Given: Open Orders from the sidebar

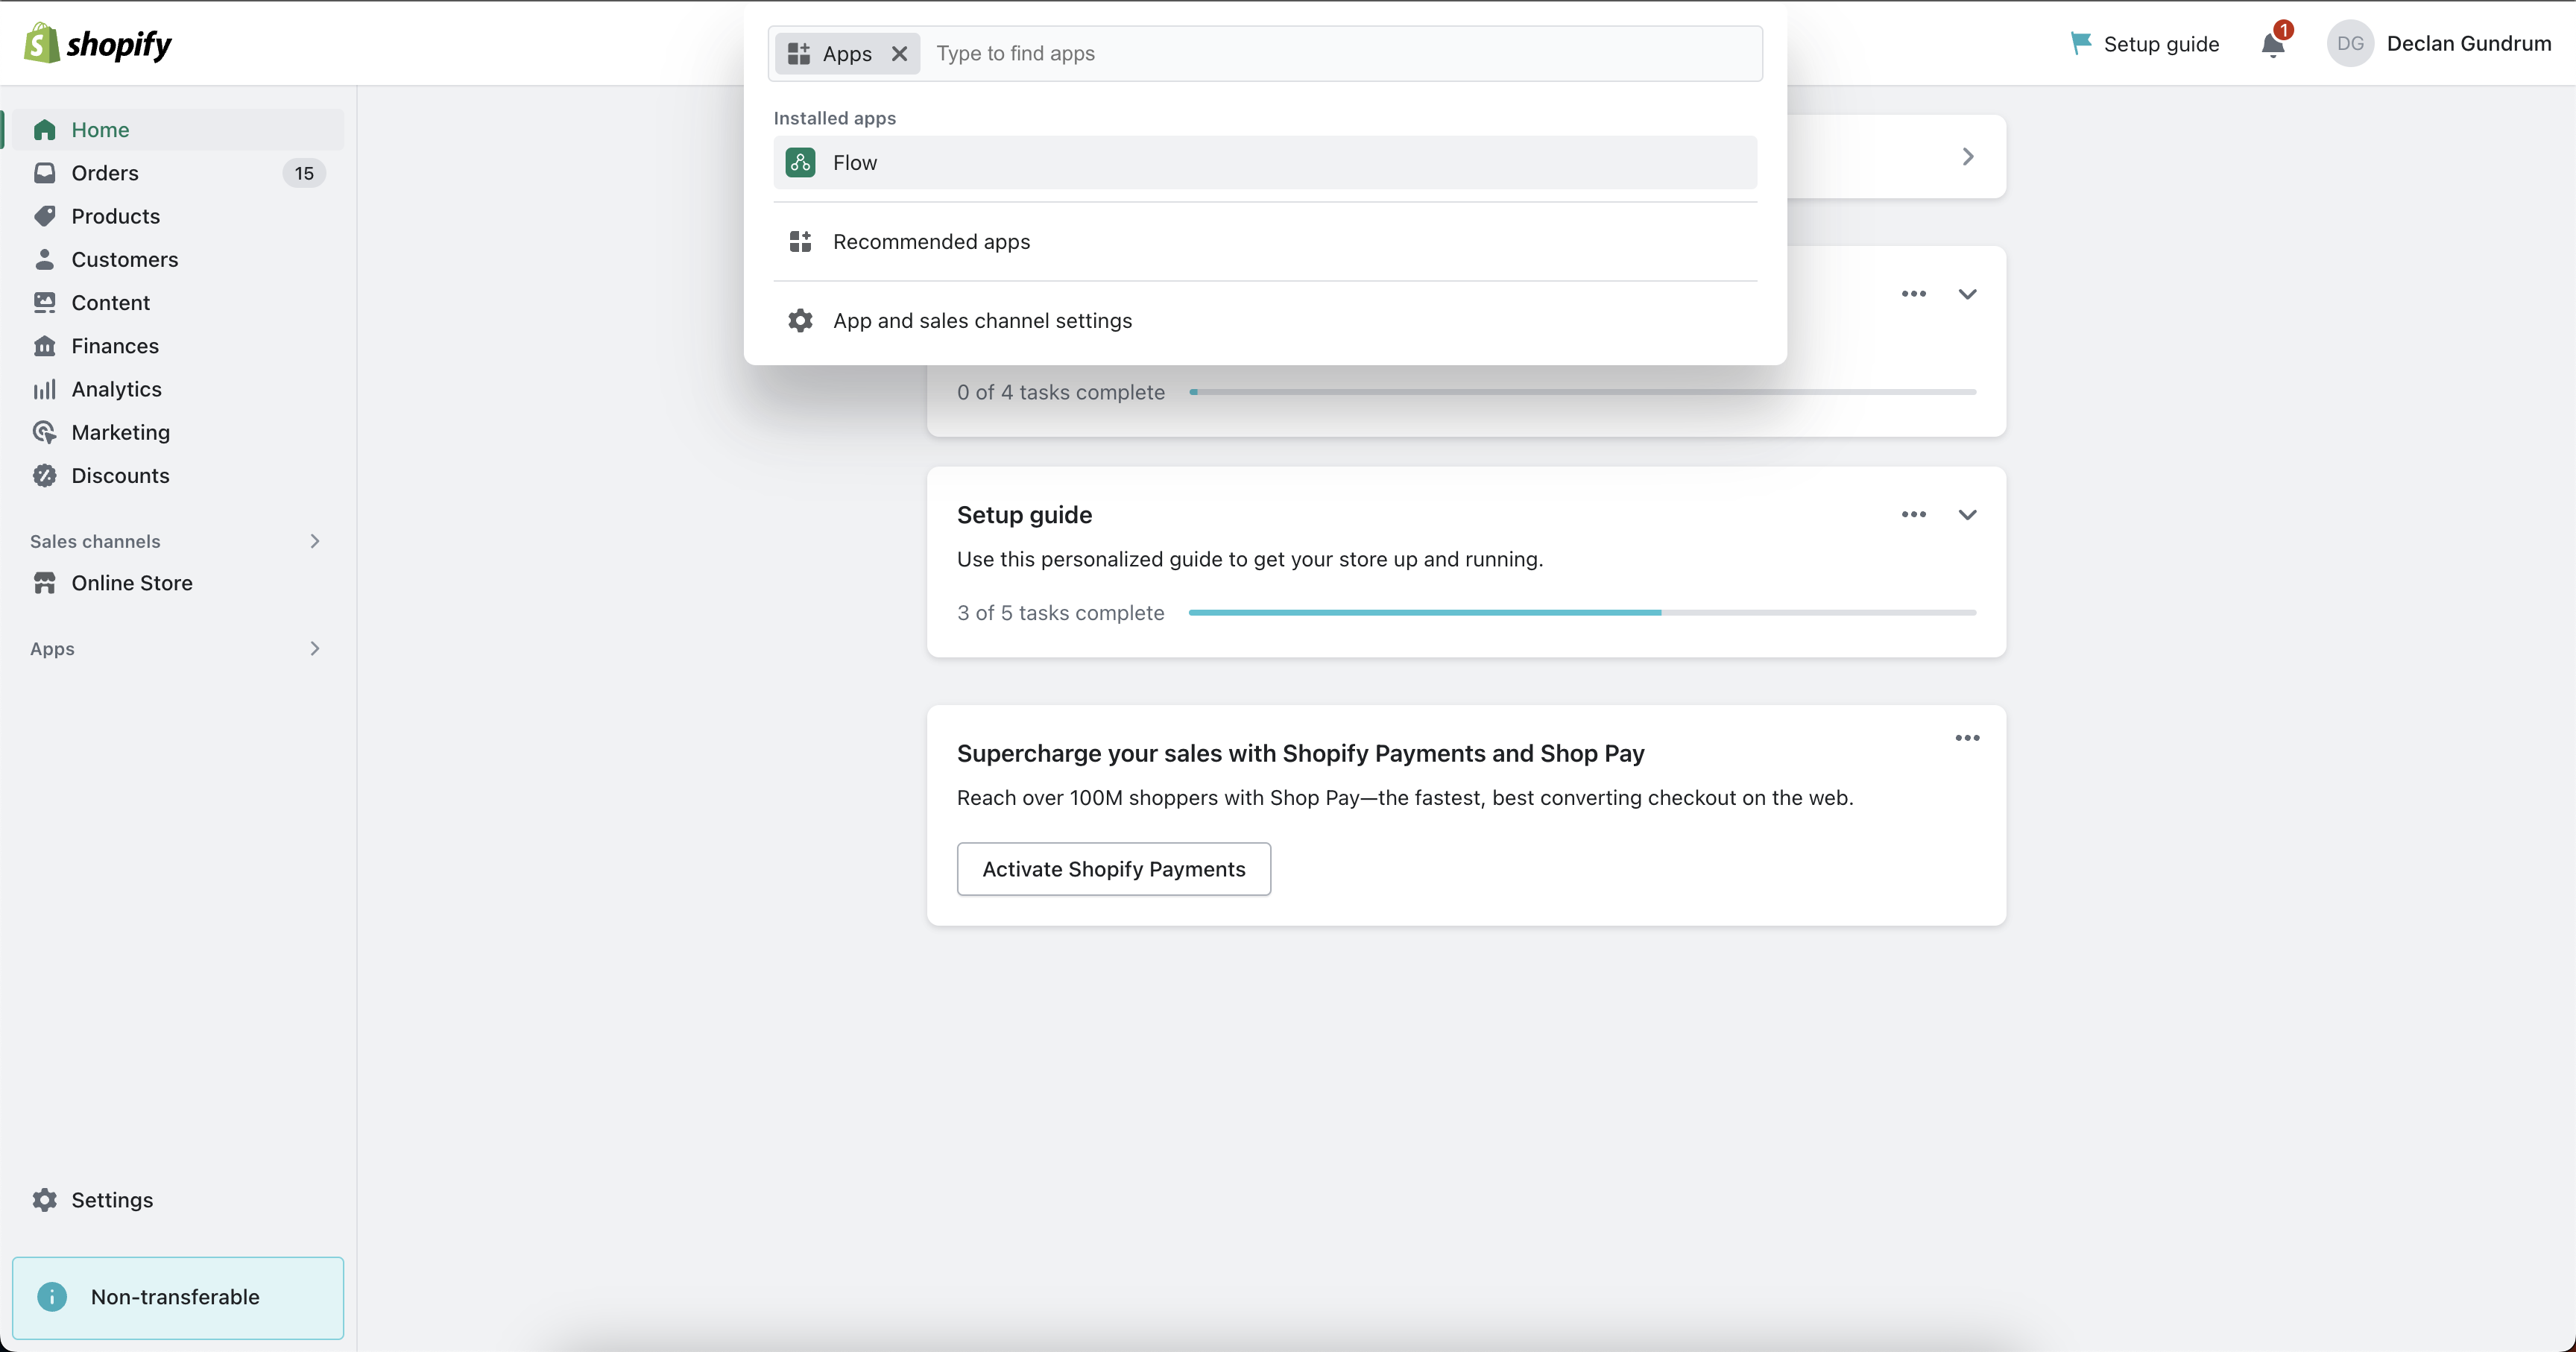Looking at the screenshot, I should pos(105,172).
